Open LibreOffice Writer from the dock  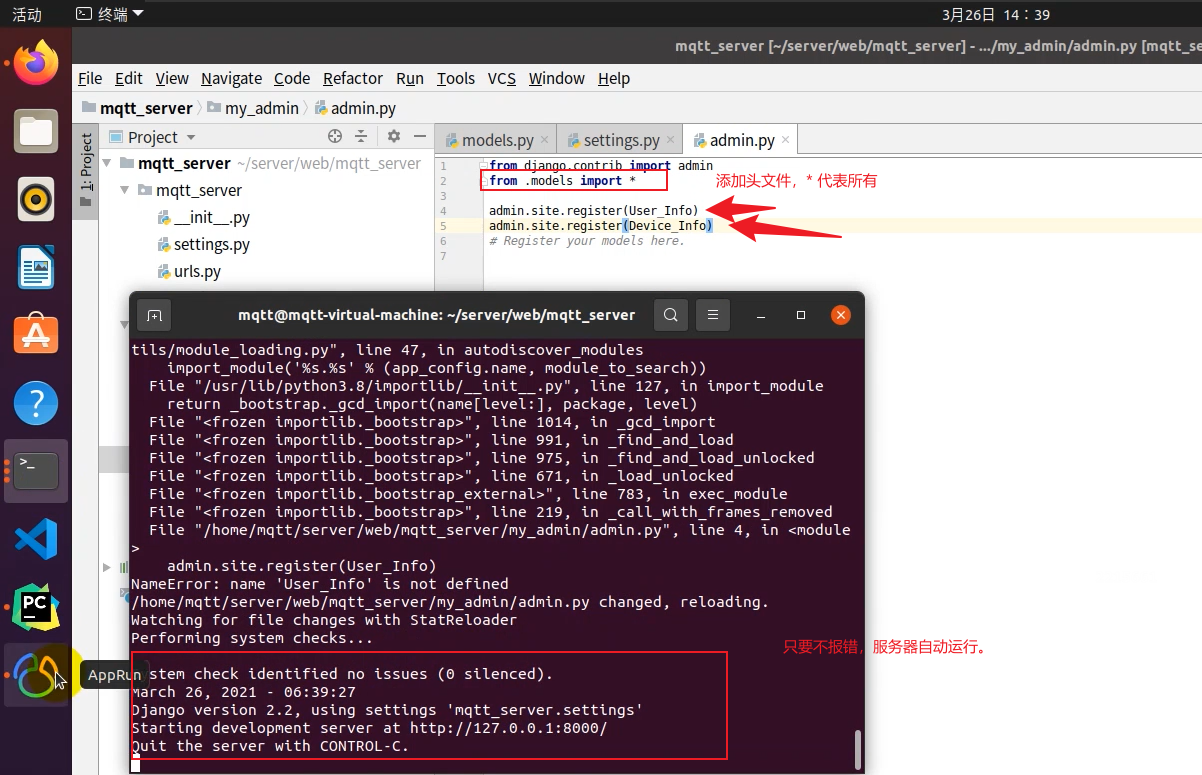[36, 267]
